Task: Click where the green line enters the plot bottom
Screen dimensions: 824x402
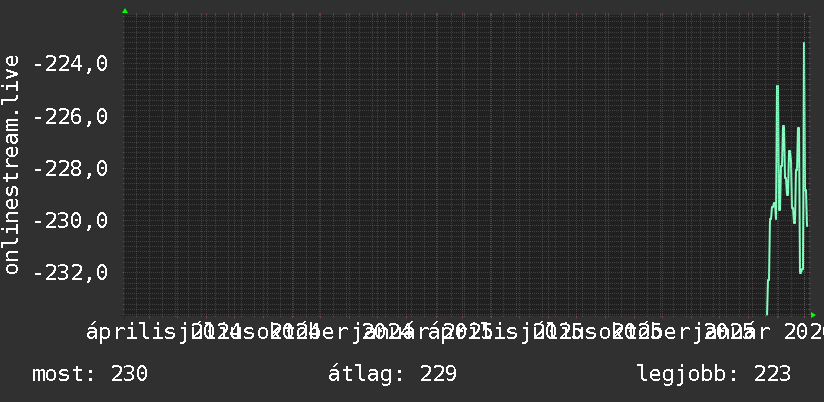Action: click(x=767, y=314)
